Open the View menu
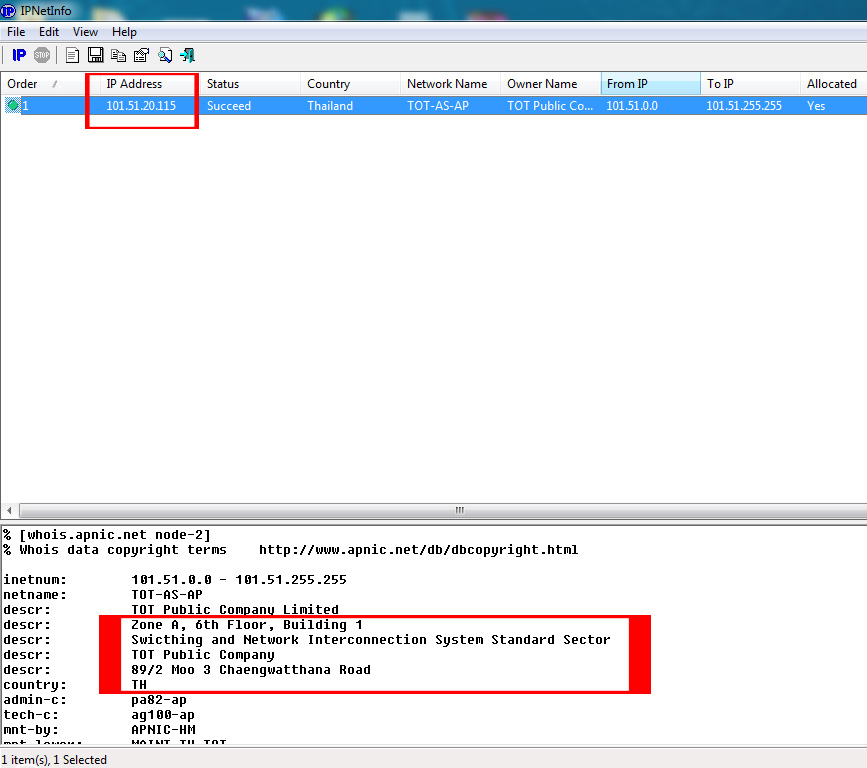Image resolution: width=867 pixels, height=768 pixels. tap(85, 32)
